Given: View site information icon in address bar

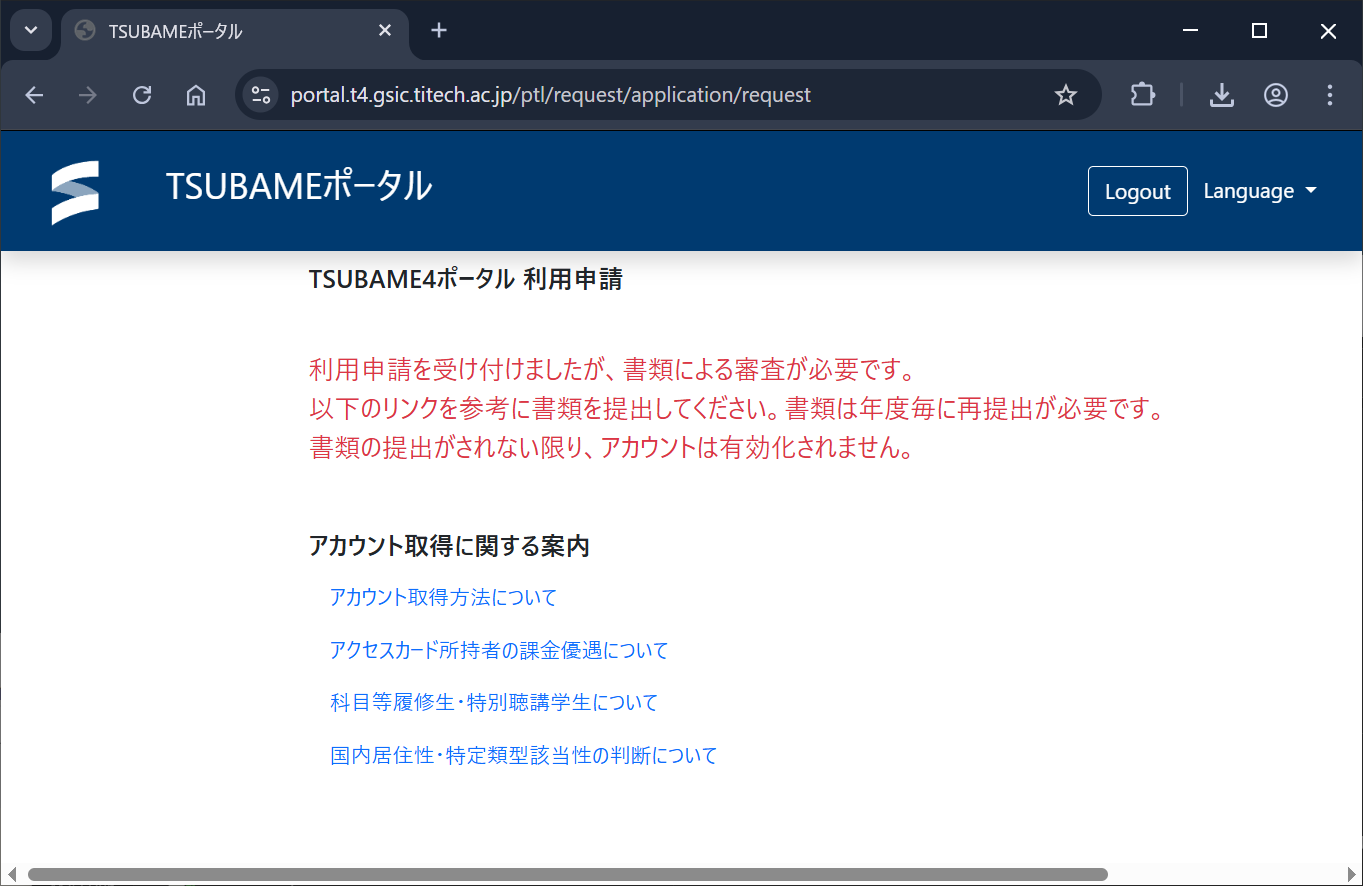Looking at the screenshot, I should 261,95.
